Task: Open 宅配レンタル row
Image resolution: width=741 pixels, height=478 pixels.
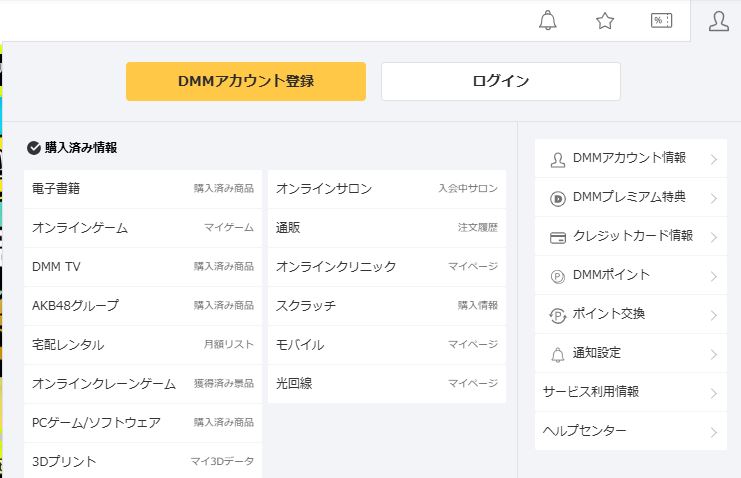Action: click(x=143, y=345)
